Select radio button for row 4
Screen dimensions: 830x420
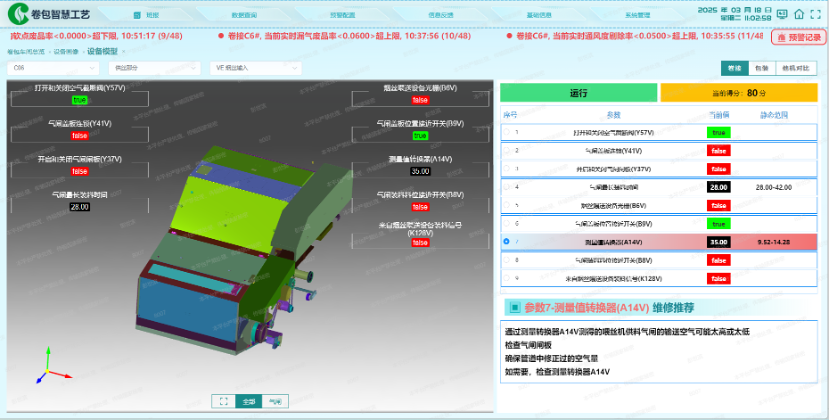coord(507,187)
